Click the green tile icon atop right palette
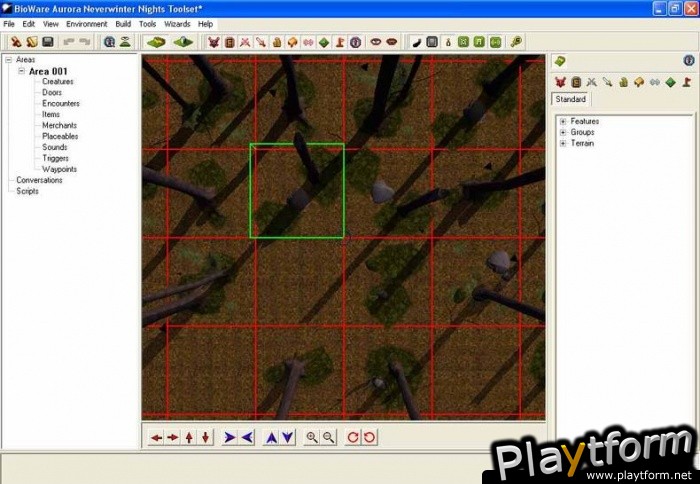 [x=559, y=61]
